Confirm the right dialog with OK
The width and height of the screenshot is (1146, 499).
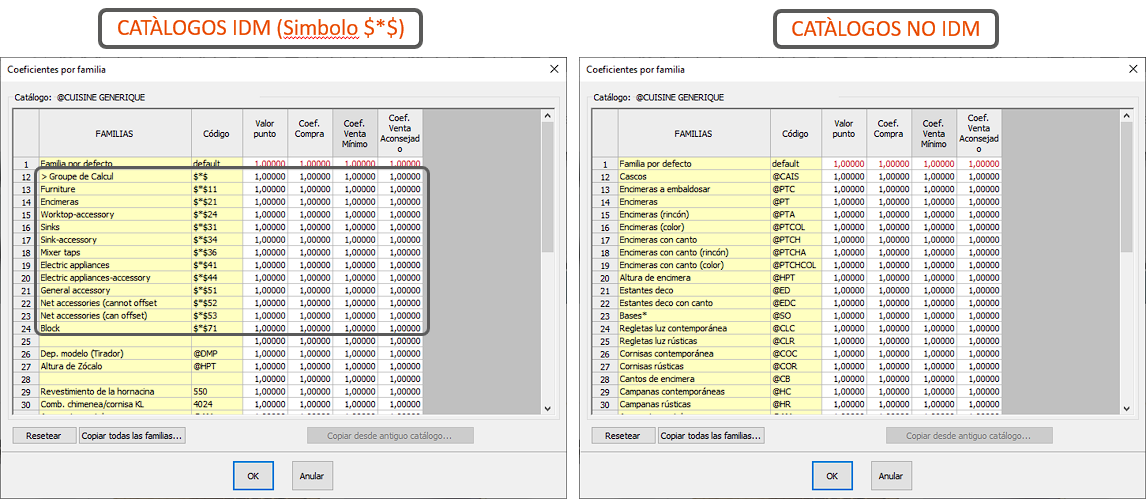tap(832, 476)
